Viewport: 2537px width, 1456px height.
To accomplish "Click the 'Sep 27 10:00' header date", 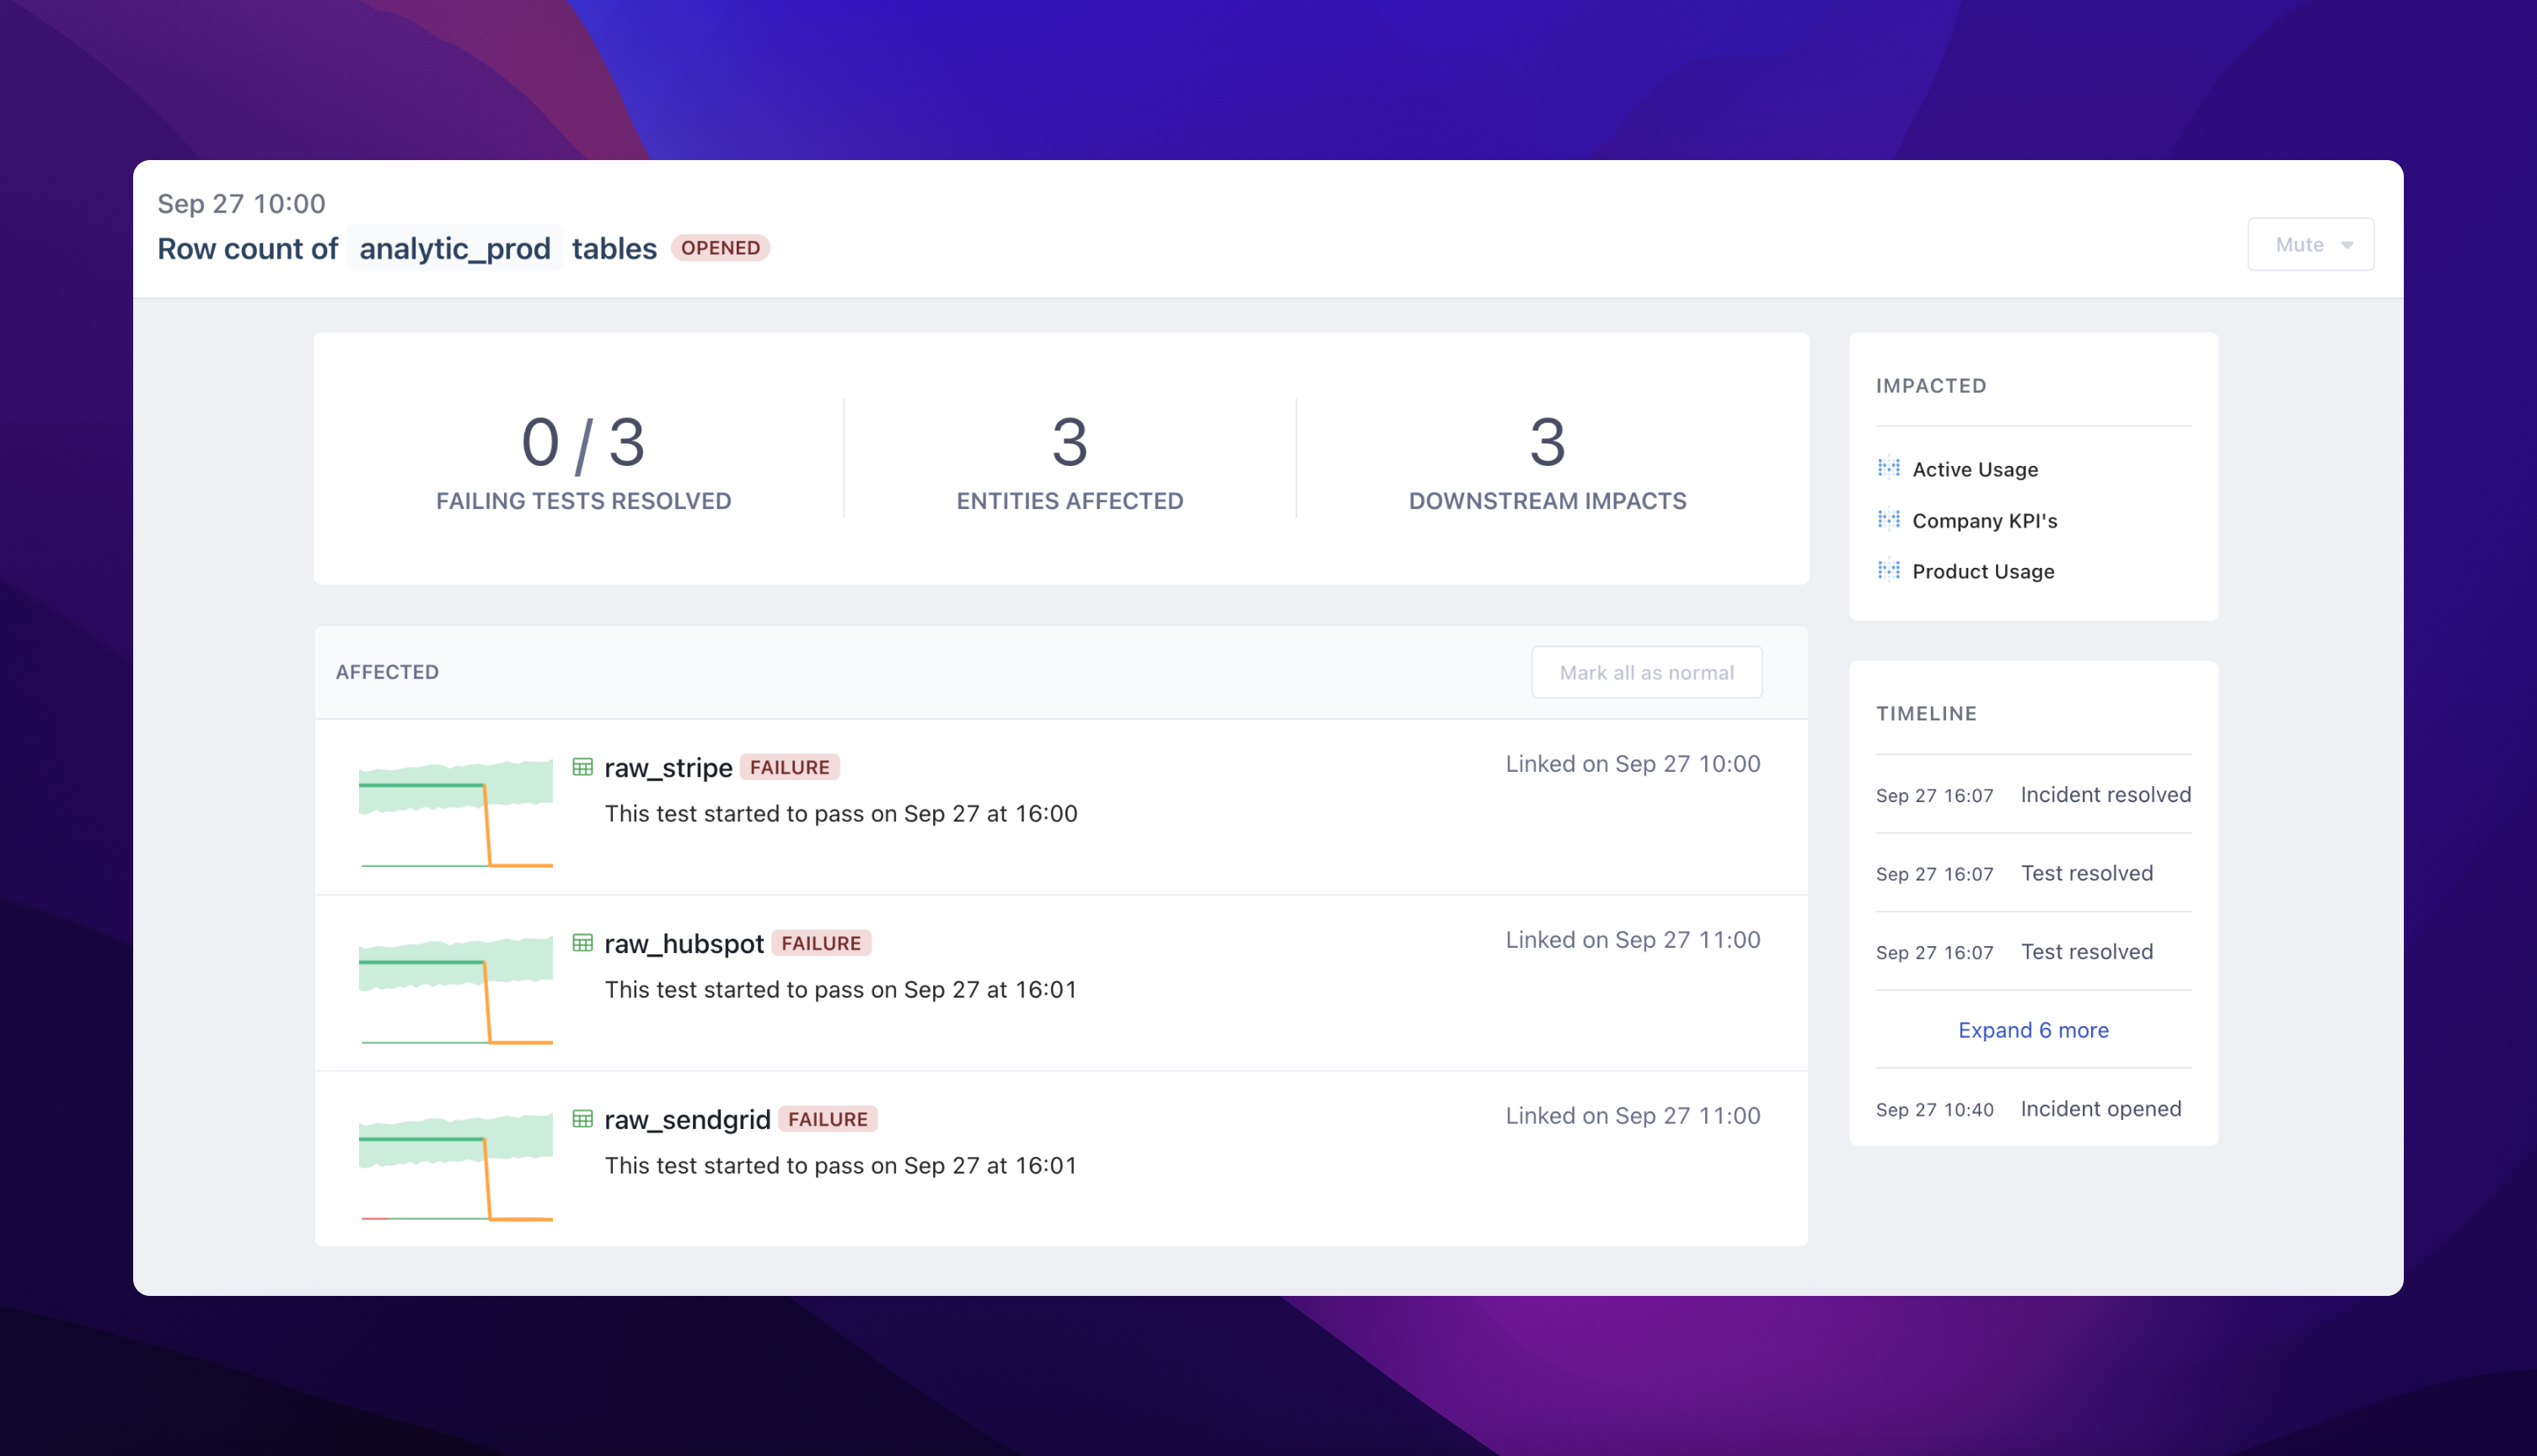I will click(x=241, y=203).
